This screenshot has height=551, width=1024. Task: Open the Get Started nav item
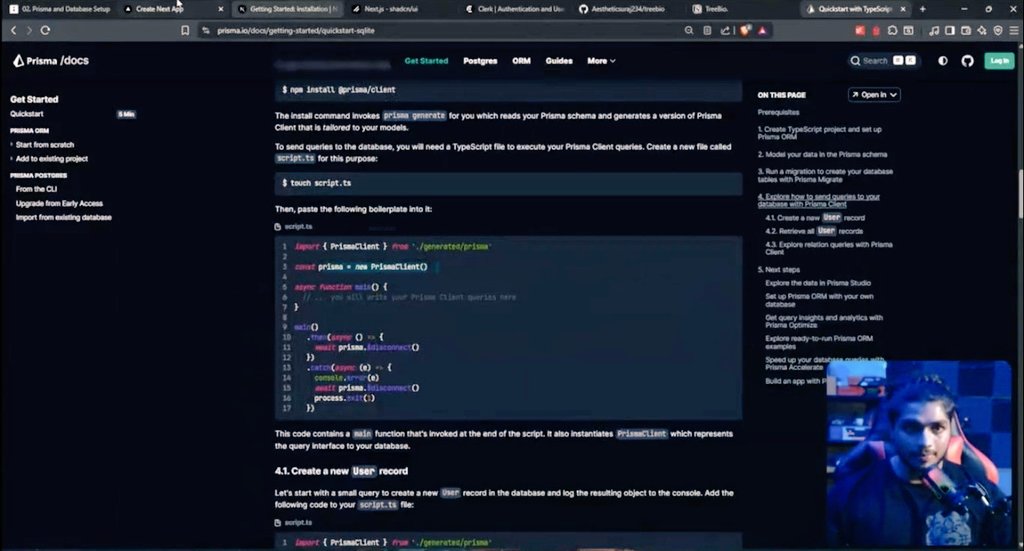tap(426, 61)
